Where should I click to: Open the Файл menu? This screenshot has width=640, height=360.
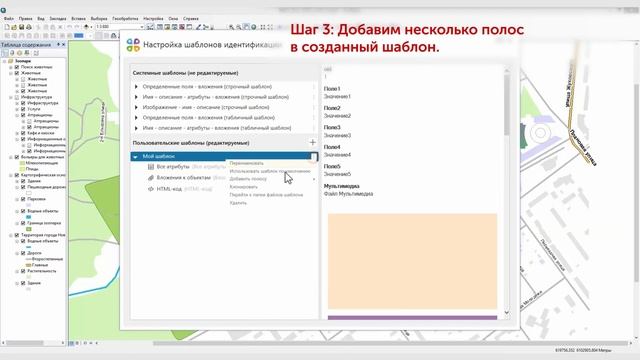[9, 19]
